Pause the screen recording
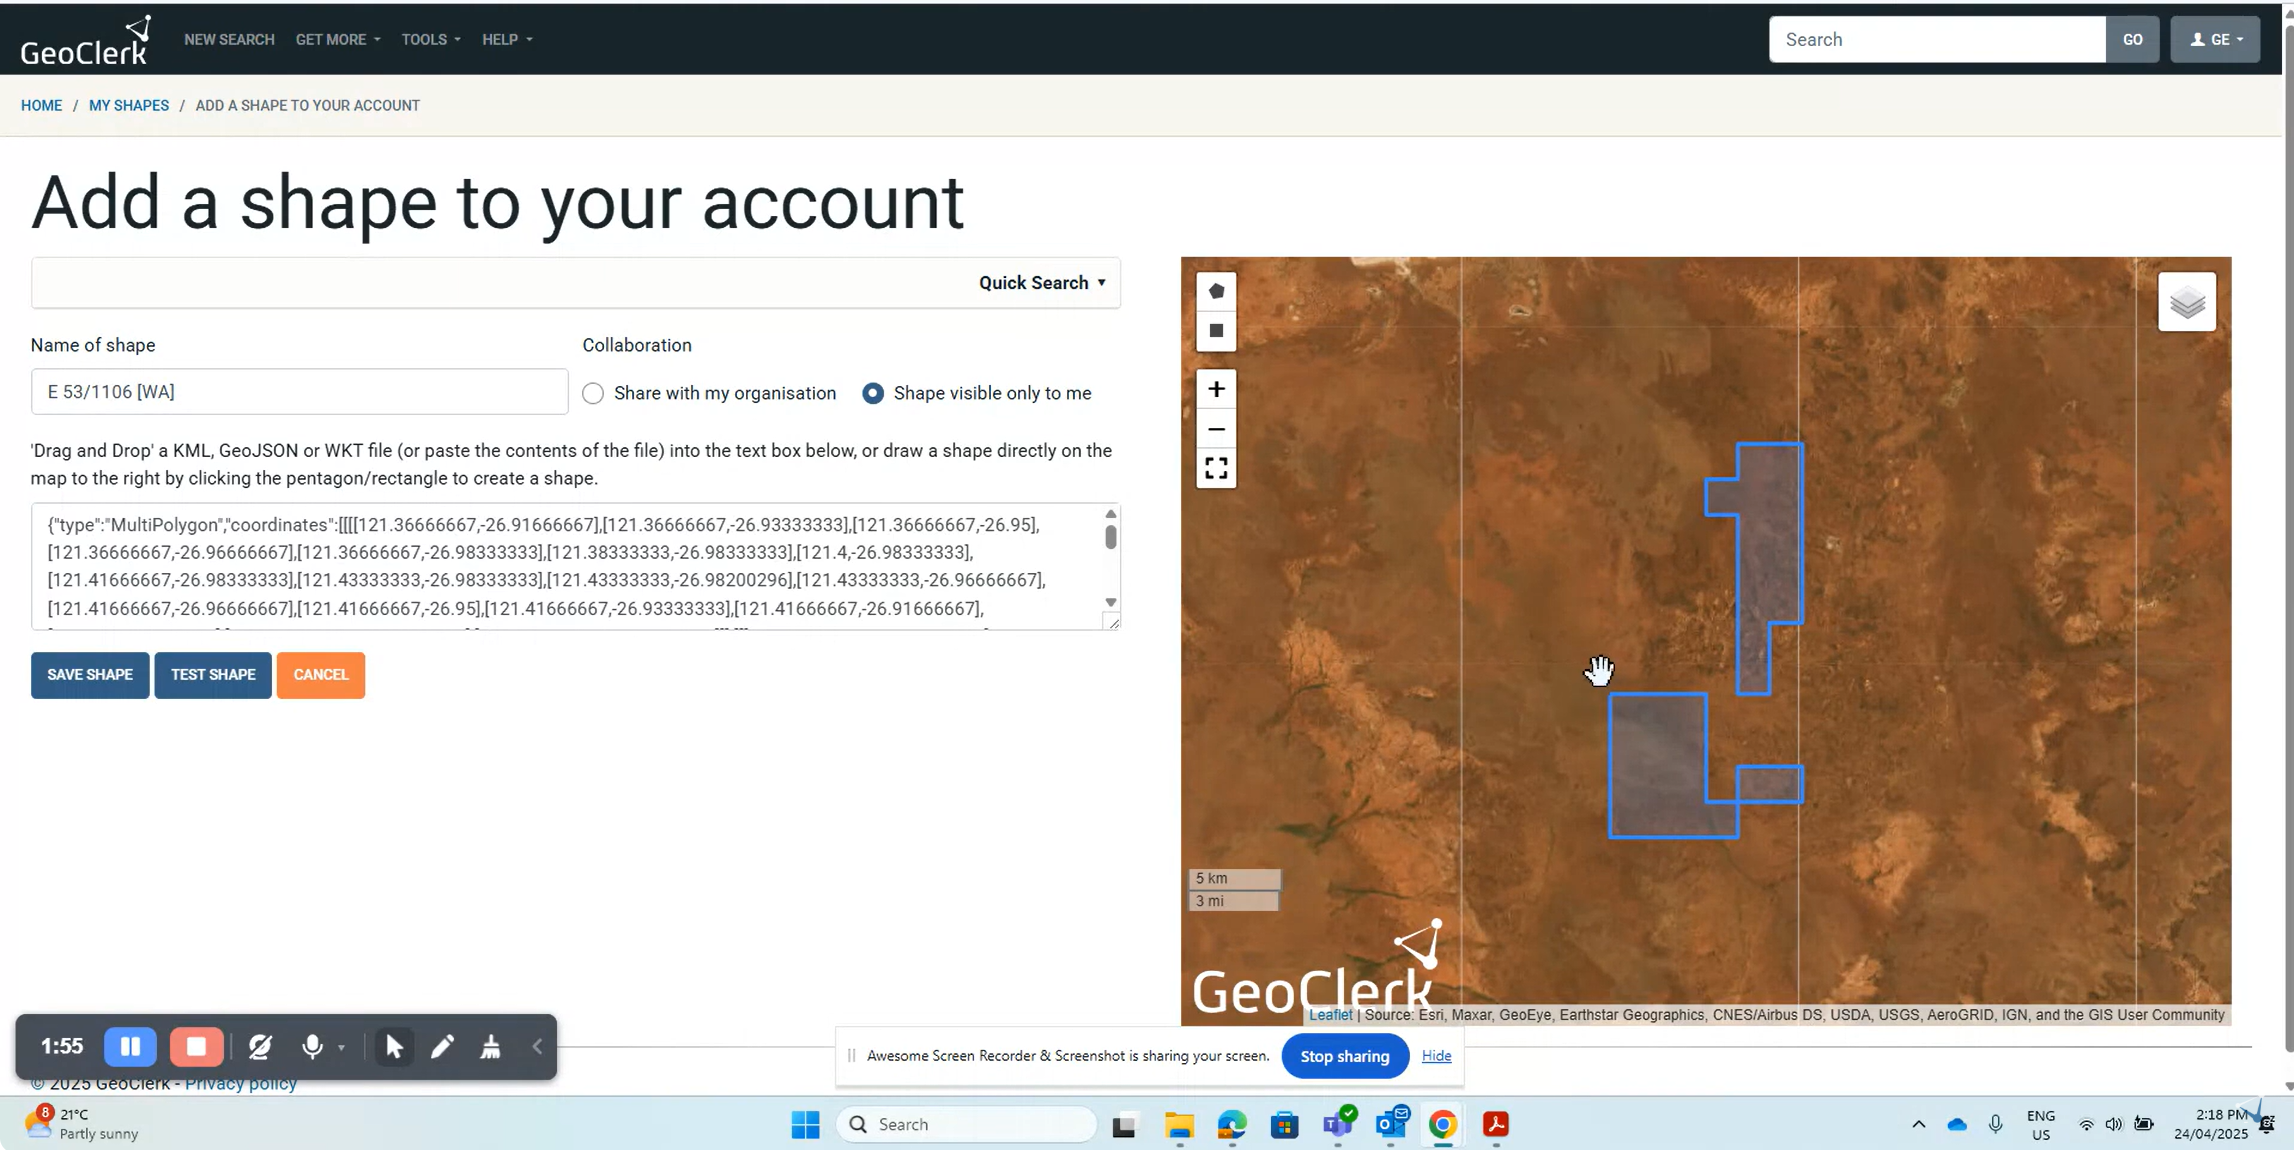The image size is (2294, 1150). (130, 1047)
